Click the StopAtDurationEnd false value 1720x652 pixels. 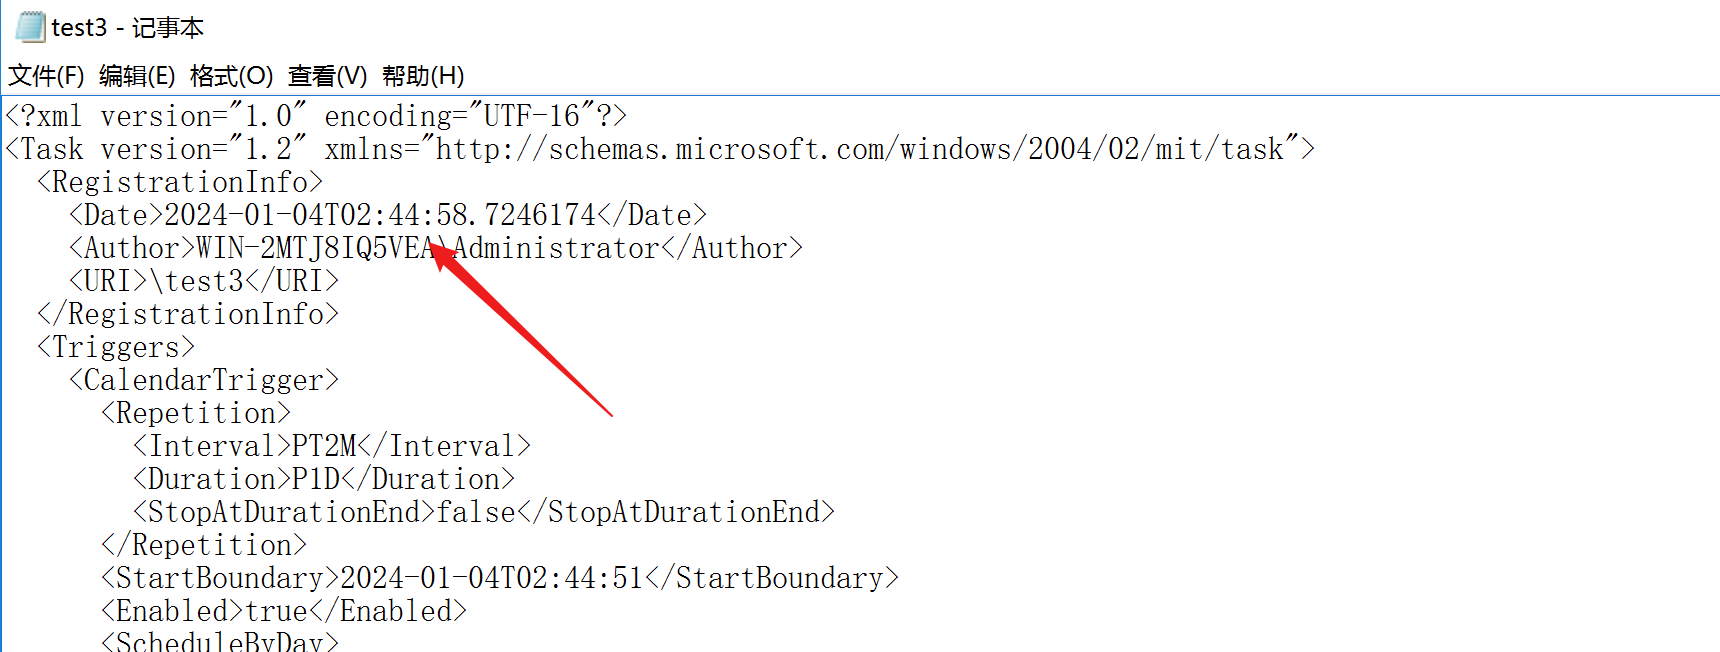tap(476, 512)
